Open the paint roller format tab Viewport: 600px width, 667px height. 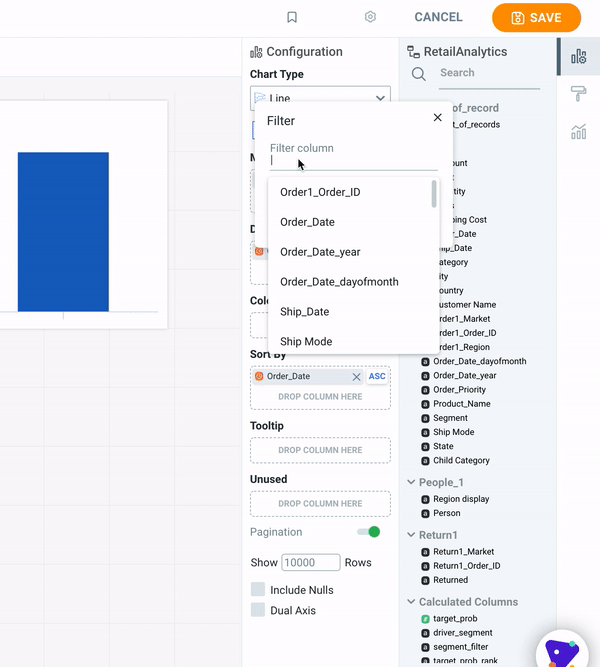click(579, 93)
